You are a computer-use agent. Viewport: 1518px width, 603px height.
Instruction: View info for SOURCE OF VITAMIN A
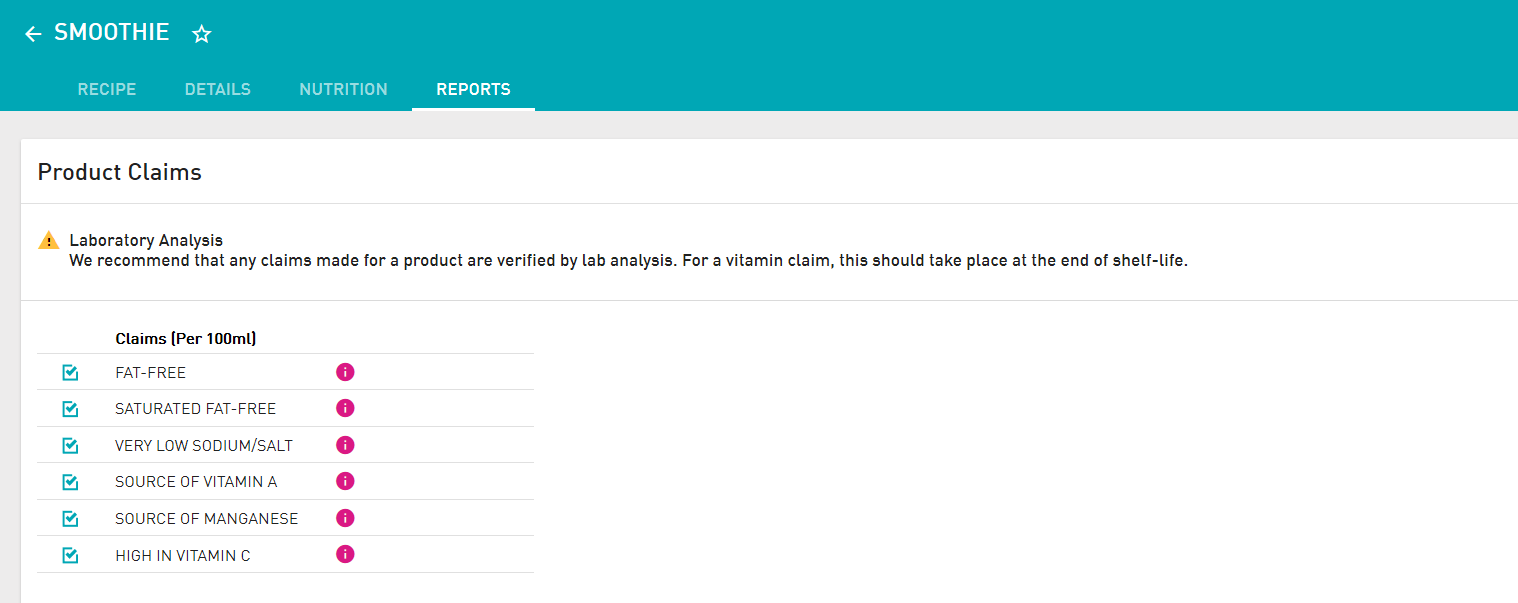(x=345, y=481)
